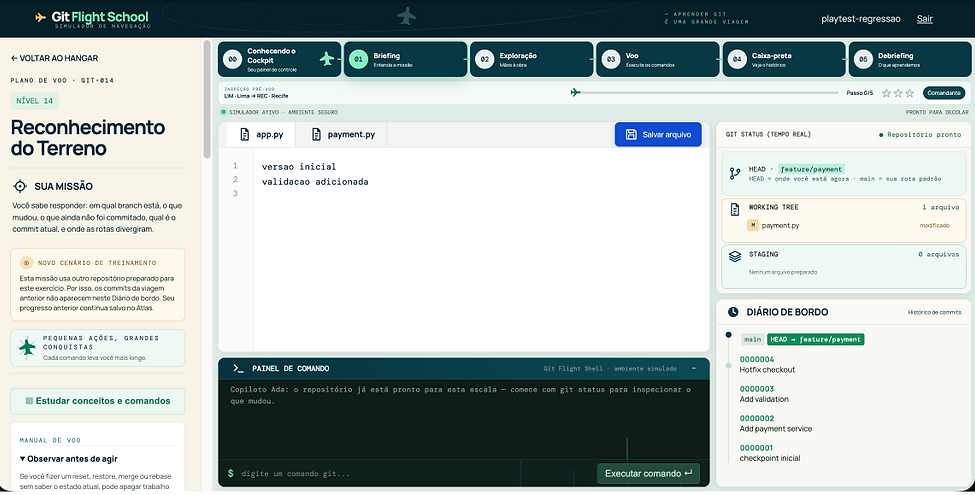Click the Histórico de commits label

[935, 312]
